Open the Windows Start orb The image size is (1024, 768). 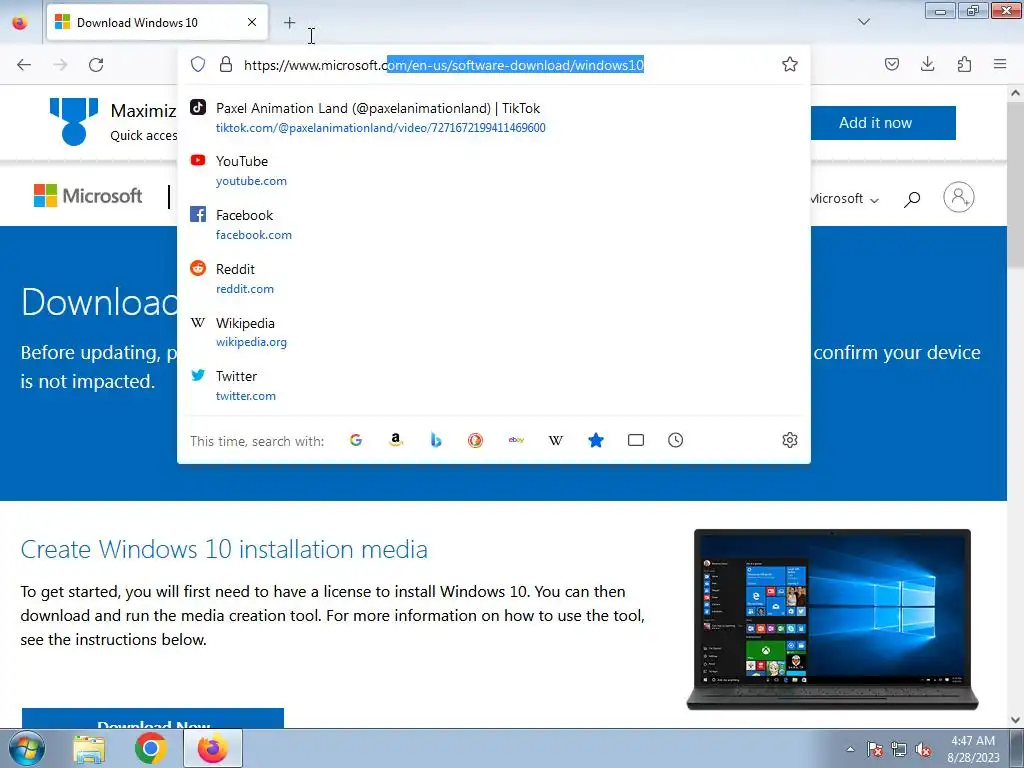(27, 748)
